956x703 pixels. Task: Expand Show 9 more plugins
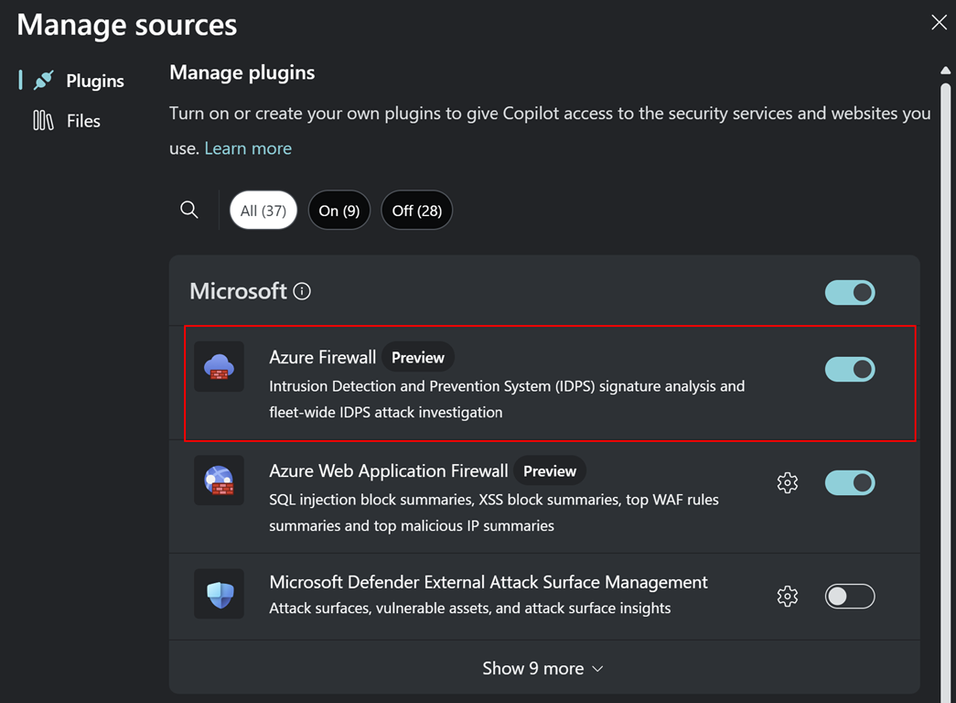click(543, 668)
